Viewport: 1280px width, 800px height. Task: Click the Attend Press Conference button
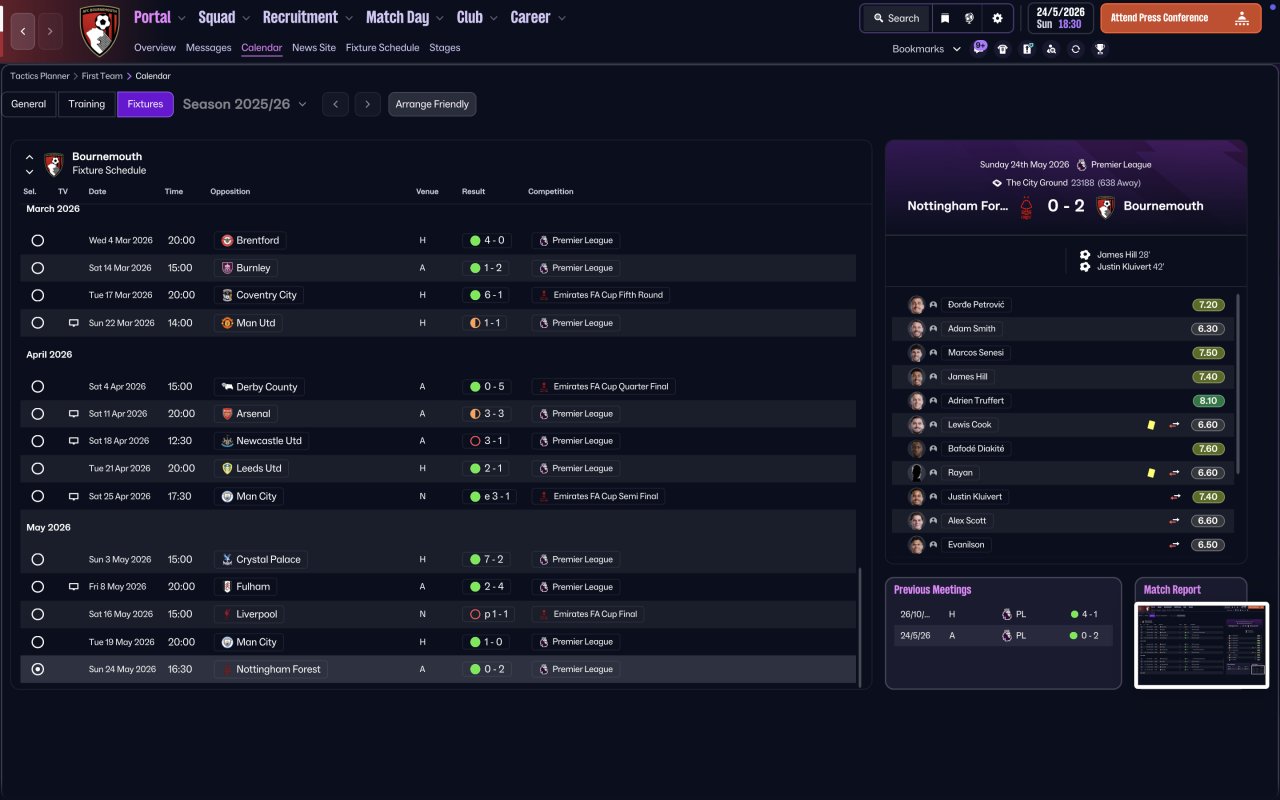click(x=1181, y=18)
